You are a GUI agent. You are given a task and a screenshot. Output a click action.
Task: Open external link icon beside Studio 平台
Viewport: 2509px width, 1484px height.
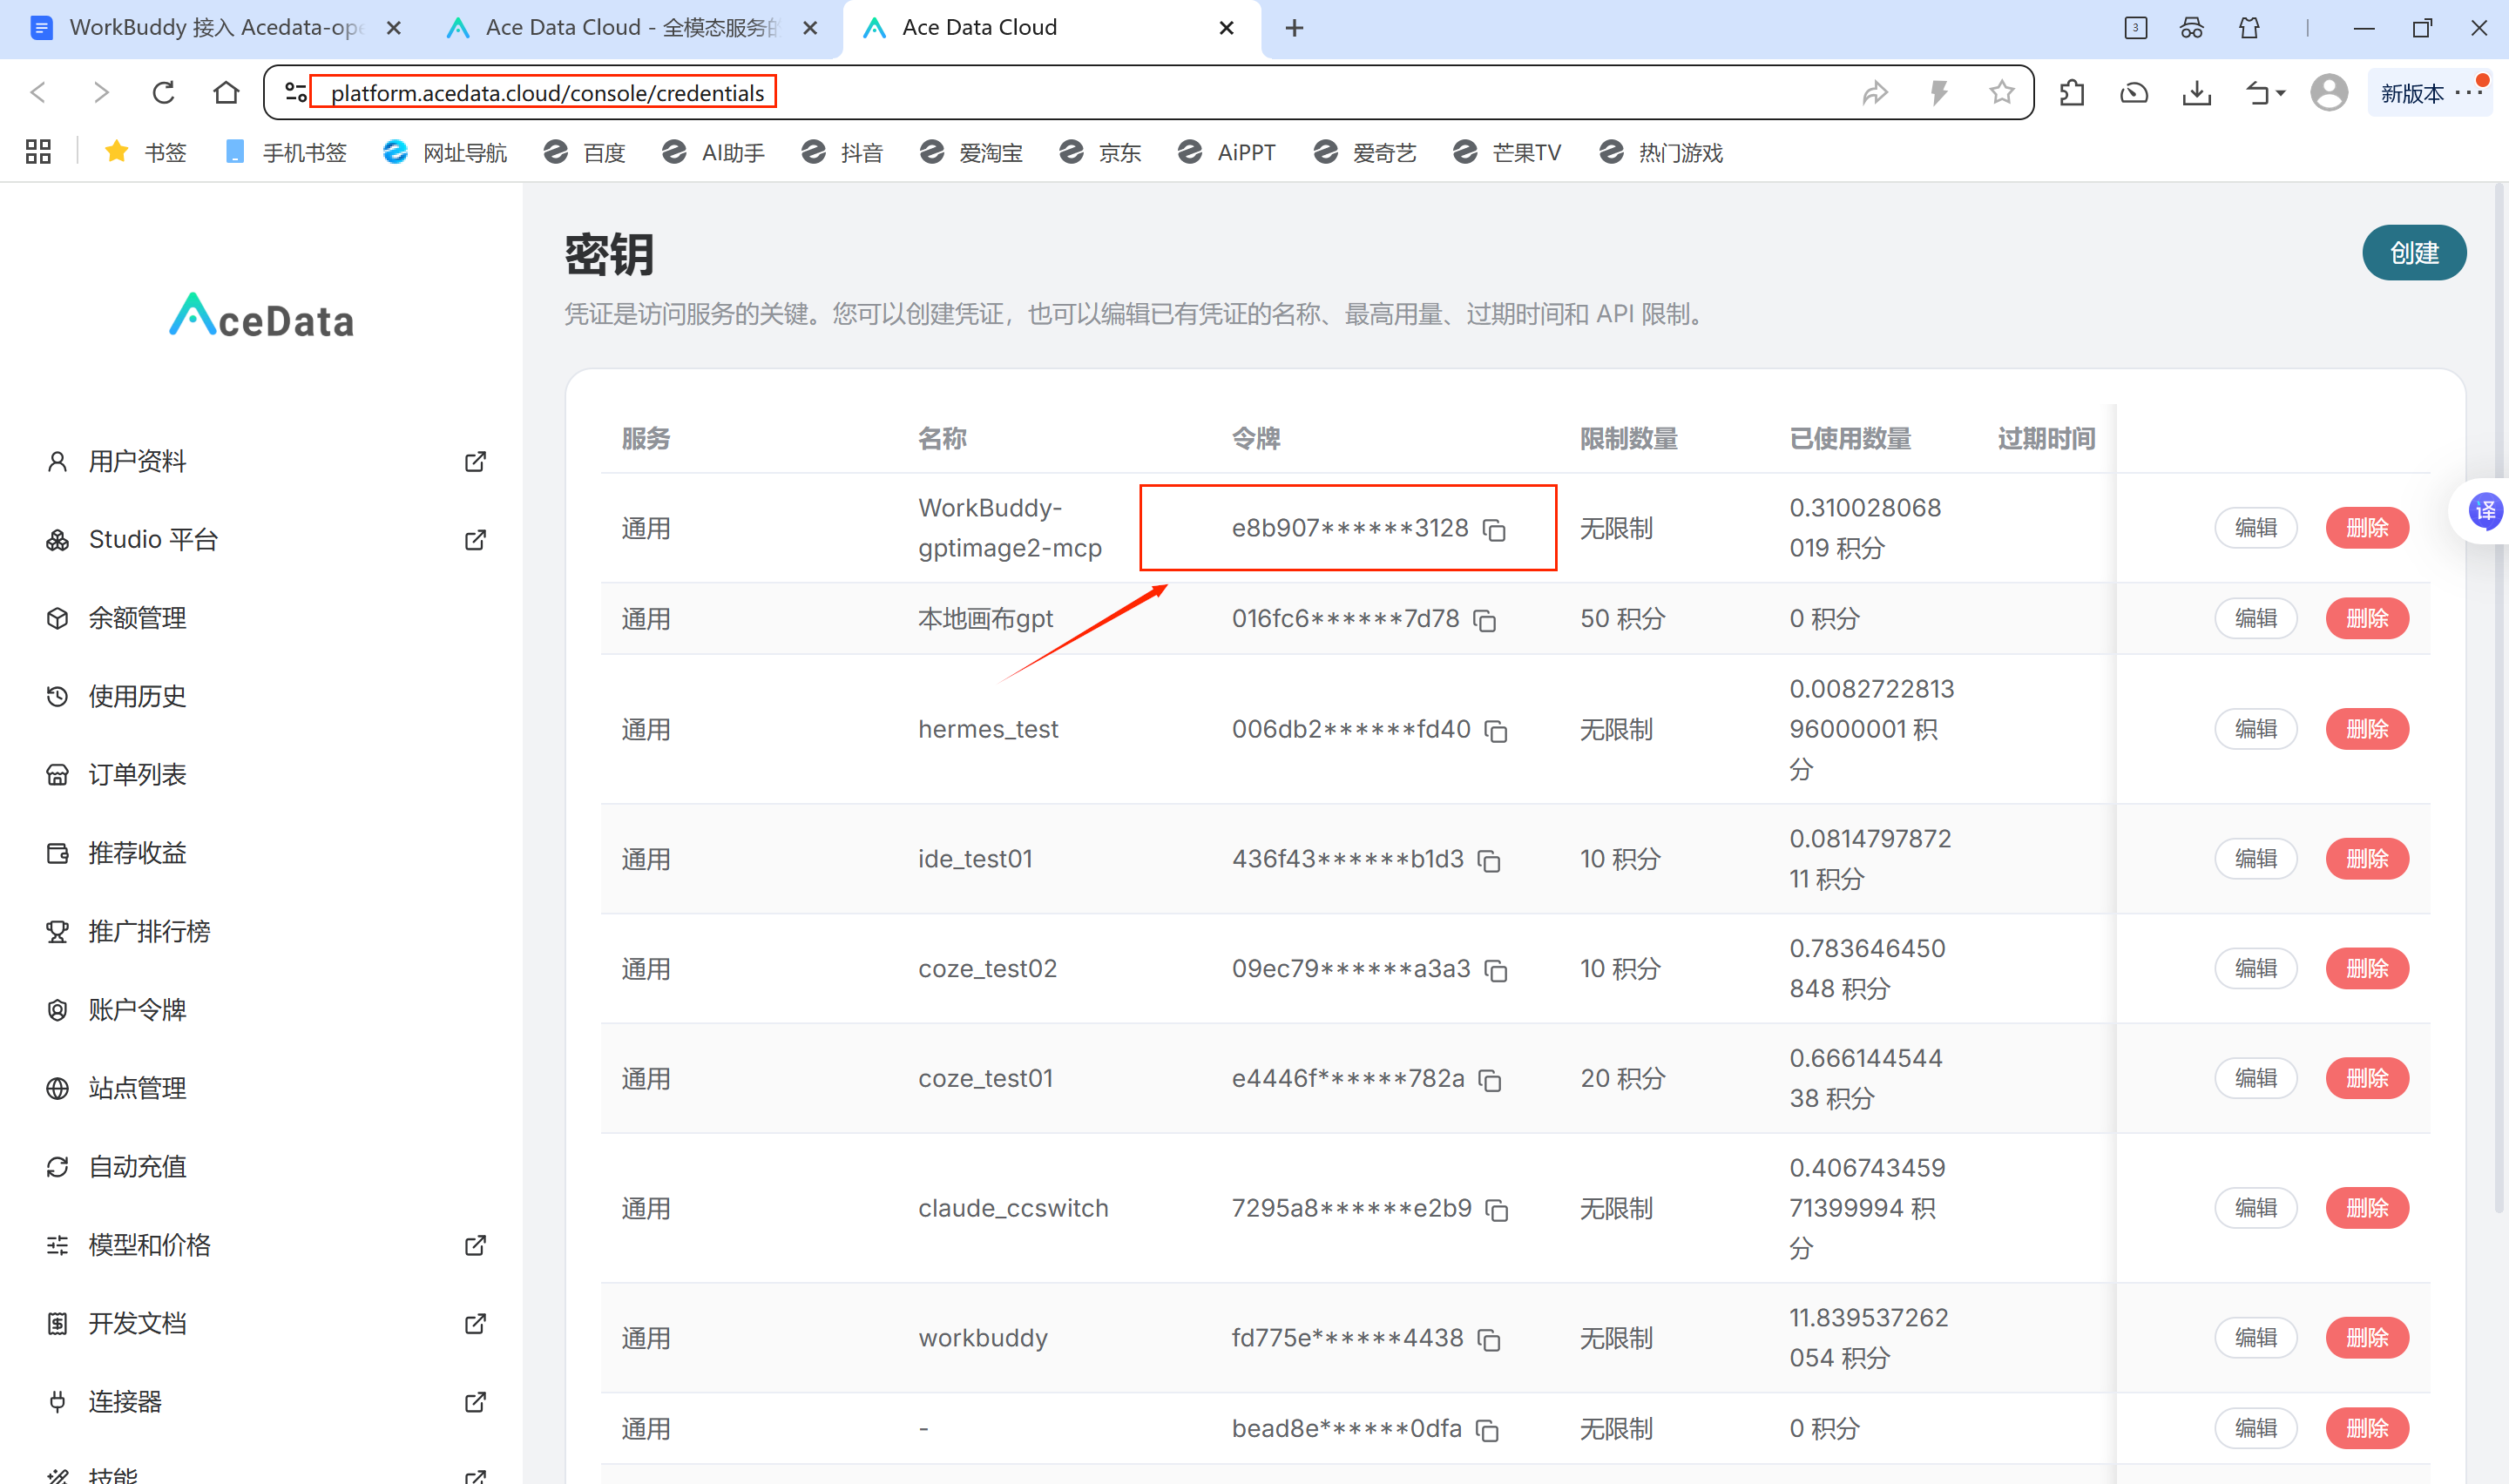[476, 540]
